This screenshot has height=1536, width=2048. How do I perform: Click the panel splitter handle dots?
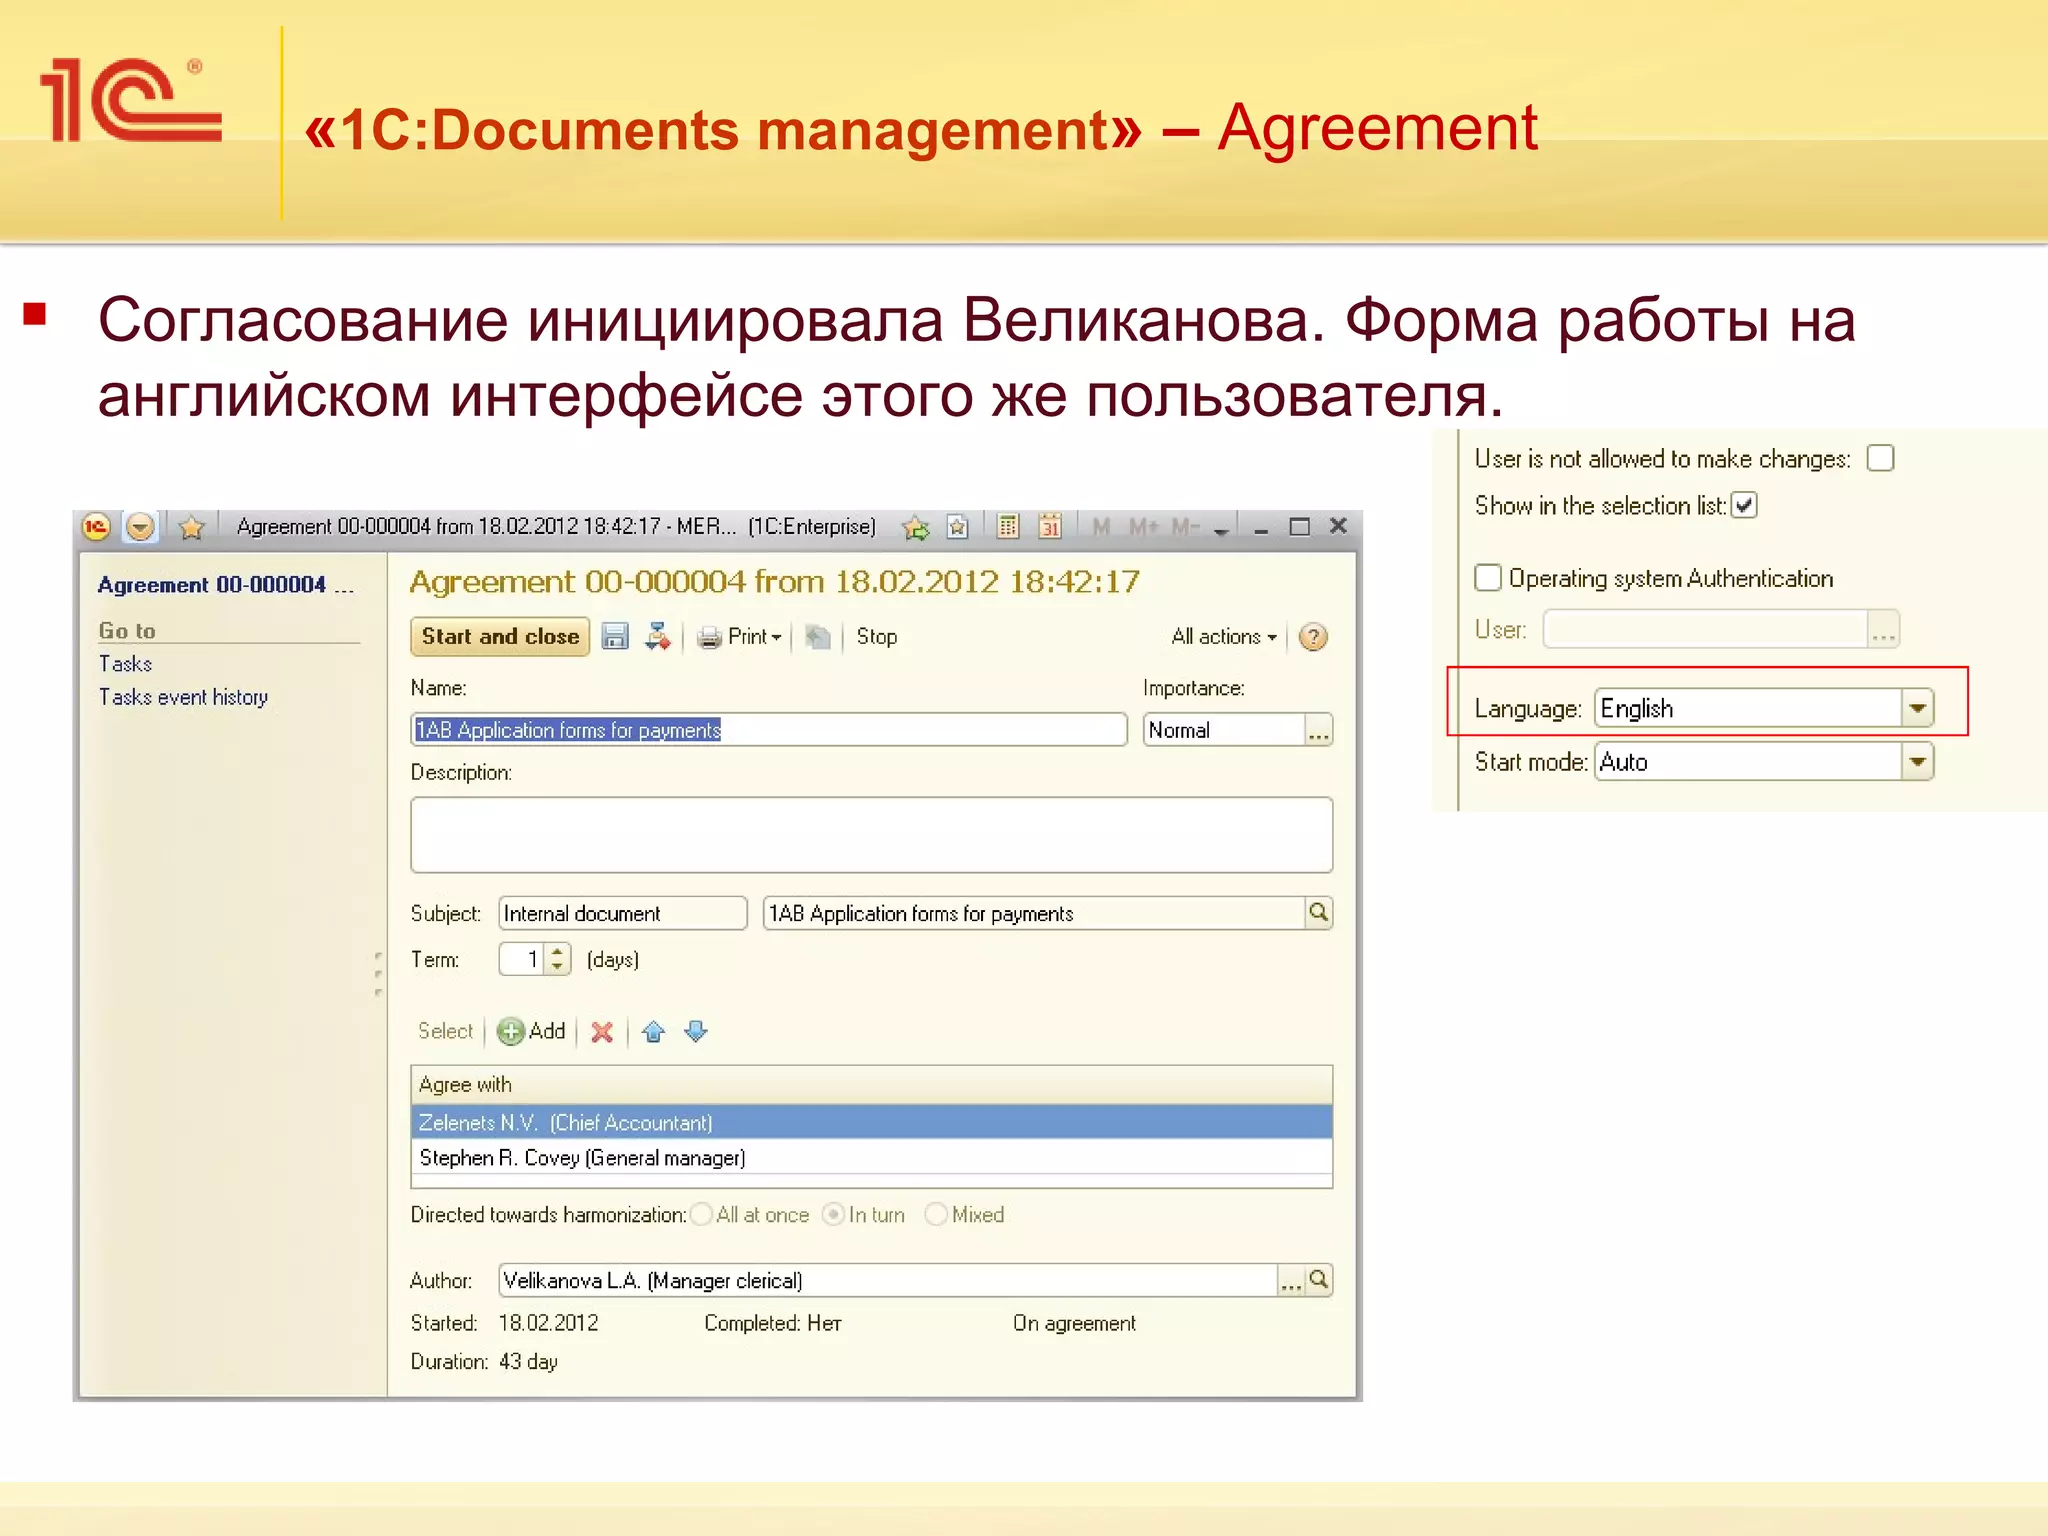point(378,974)
